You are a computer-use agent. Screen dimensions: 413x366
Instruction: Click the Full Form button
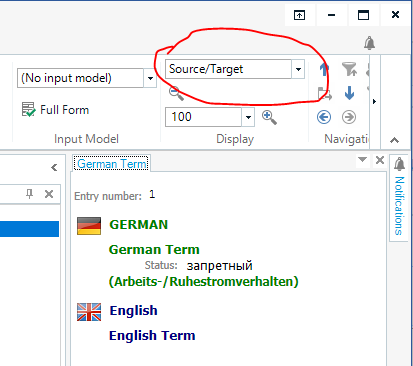point(55,110)
